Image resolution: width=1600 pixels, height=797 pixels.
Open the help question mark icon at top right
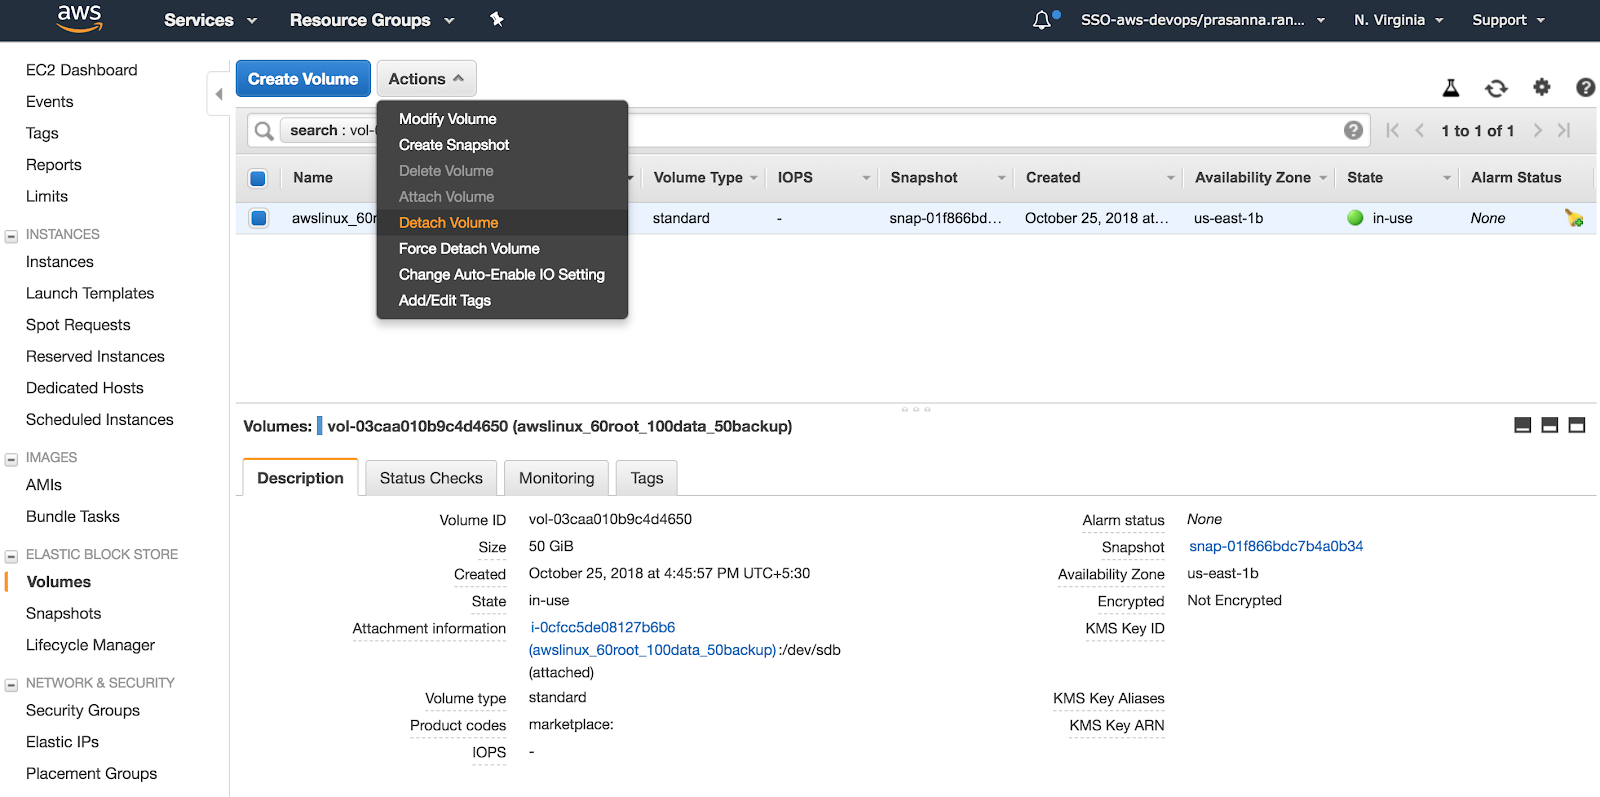tap(1585, 87)
